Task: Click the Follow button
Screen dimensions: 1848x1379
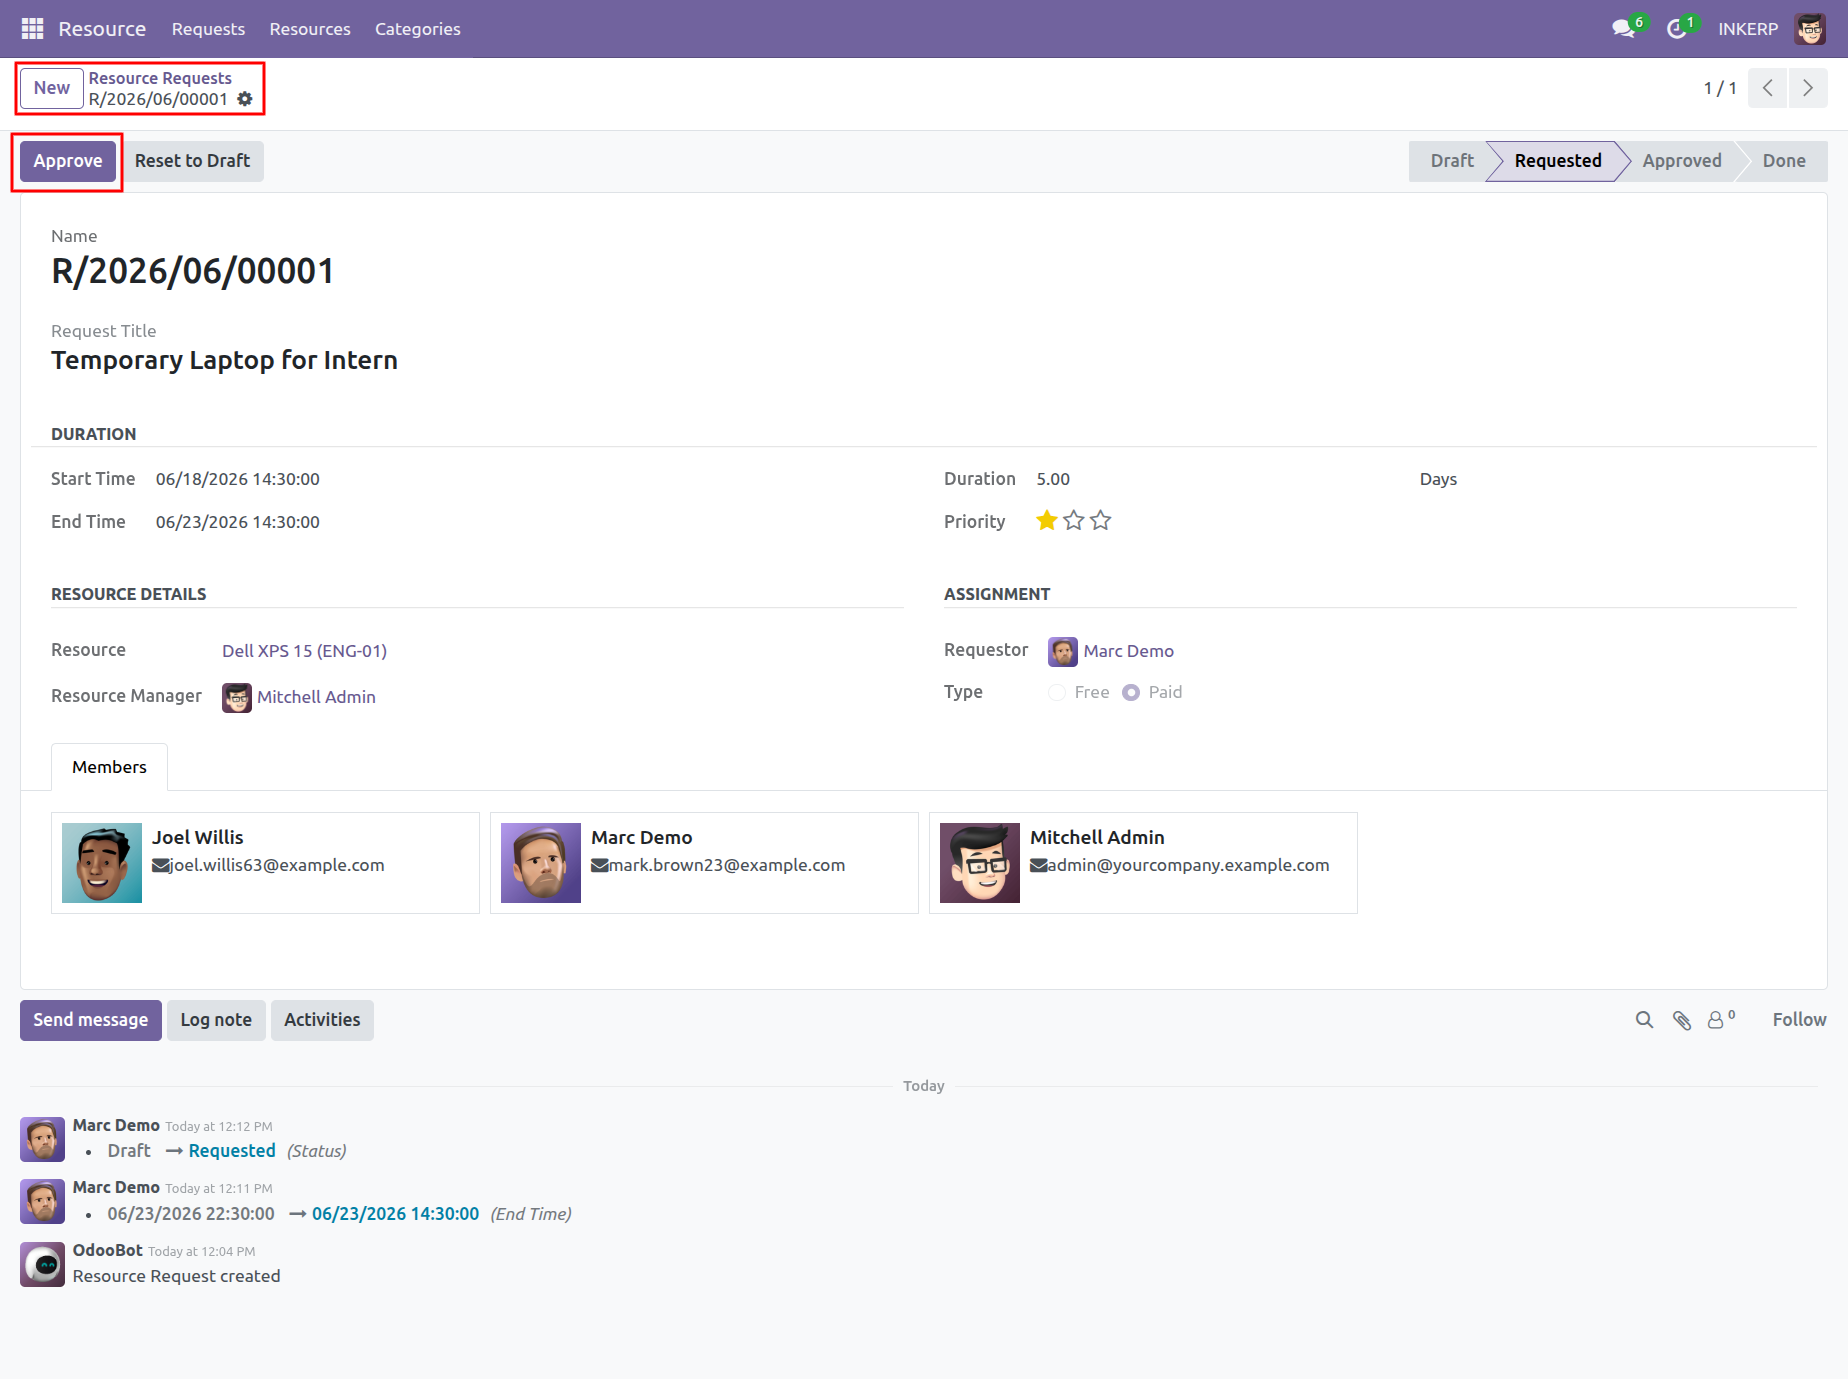Action: click(1799, 1020)
